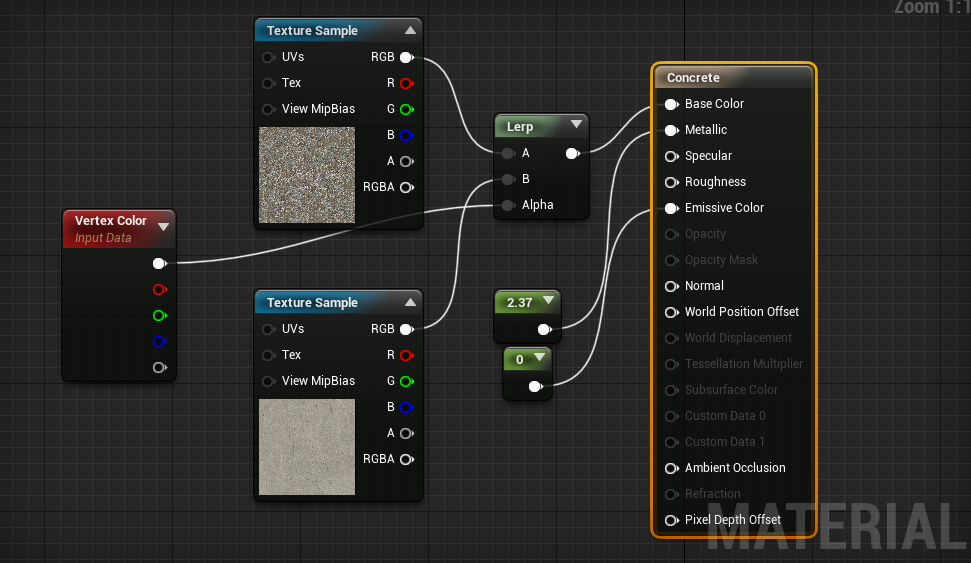The height and width of the screenshot is (563, 971).
Task: Click the RGBA output pin of the bottom Texture Sample
Action: tap(407, 459)
